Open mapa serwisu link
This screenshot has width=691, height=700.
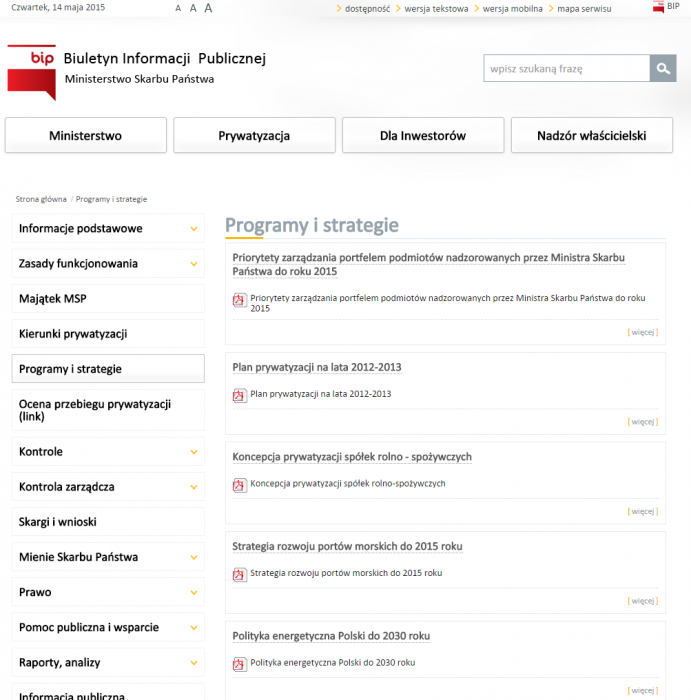(584, 8)
